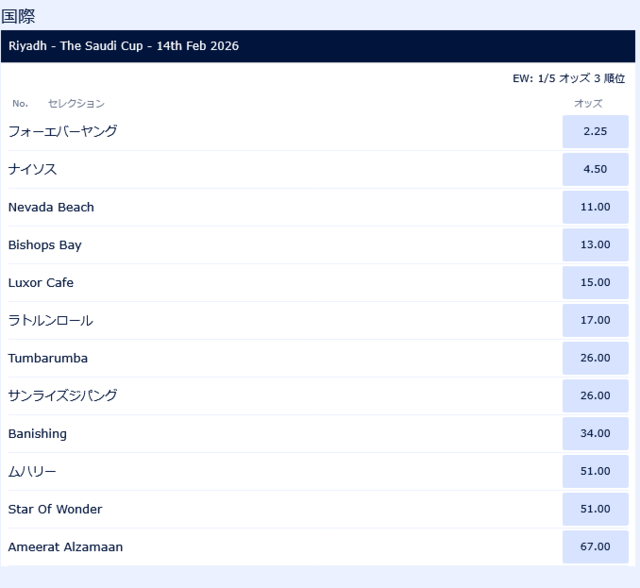
Task: Add Luxor Cafe 15.00 odds to betslip
Action: [595, 283]
